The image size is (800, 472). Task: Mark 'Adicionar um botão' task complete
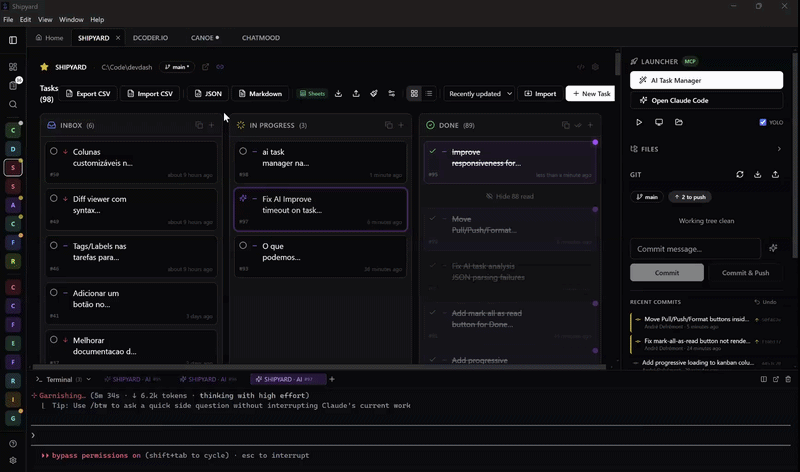tap(54, 292)
